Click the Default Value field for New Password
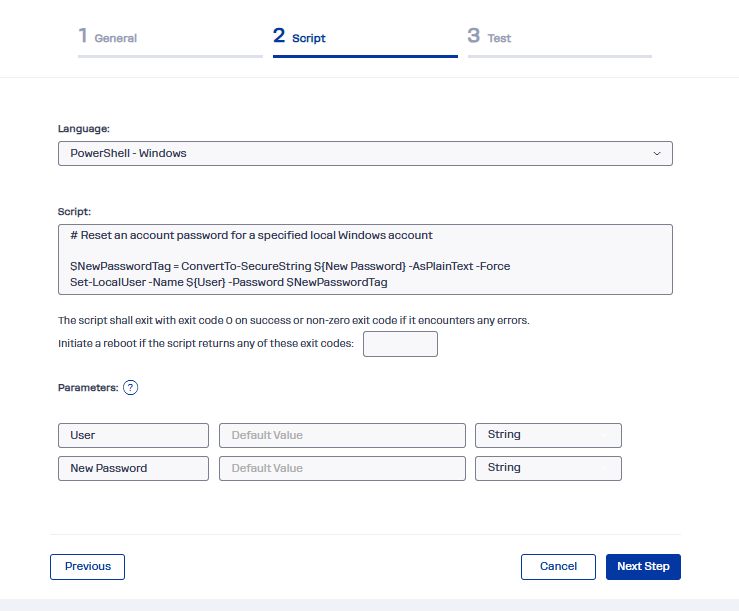Screen dimensions: 739x611 (x=342, y=468)
